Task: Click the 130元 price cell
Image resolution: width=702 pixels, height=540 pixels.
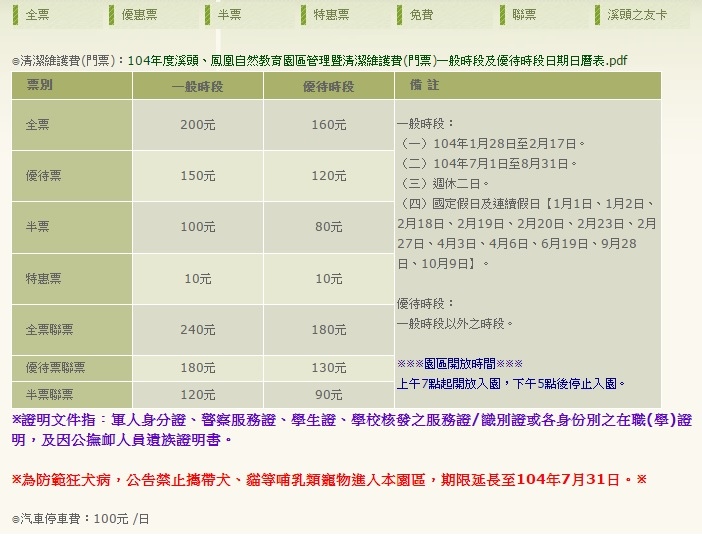Action: coord(329,368)
